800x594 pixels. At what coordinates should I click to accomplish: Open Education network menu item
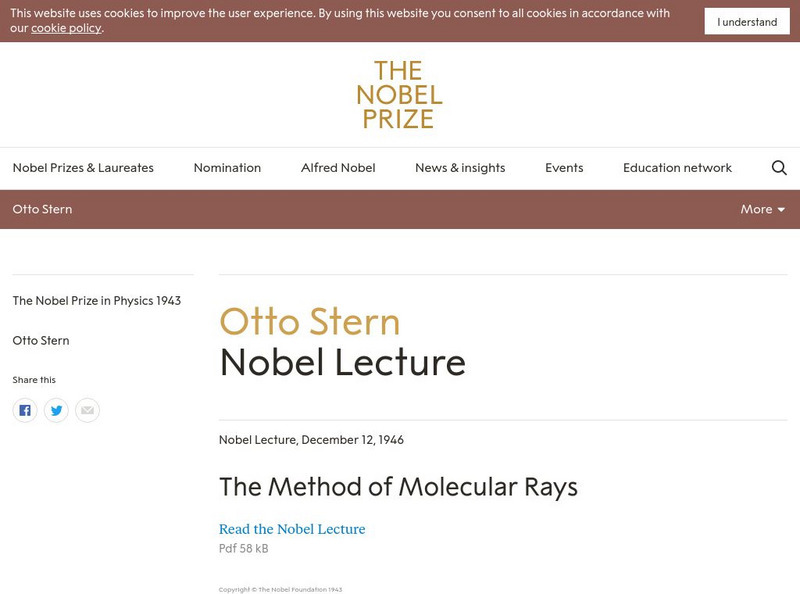[x=677, y=168]
